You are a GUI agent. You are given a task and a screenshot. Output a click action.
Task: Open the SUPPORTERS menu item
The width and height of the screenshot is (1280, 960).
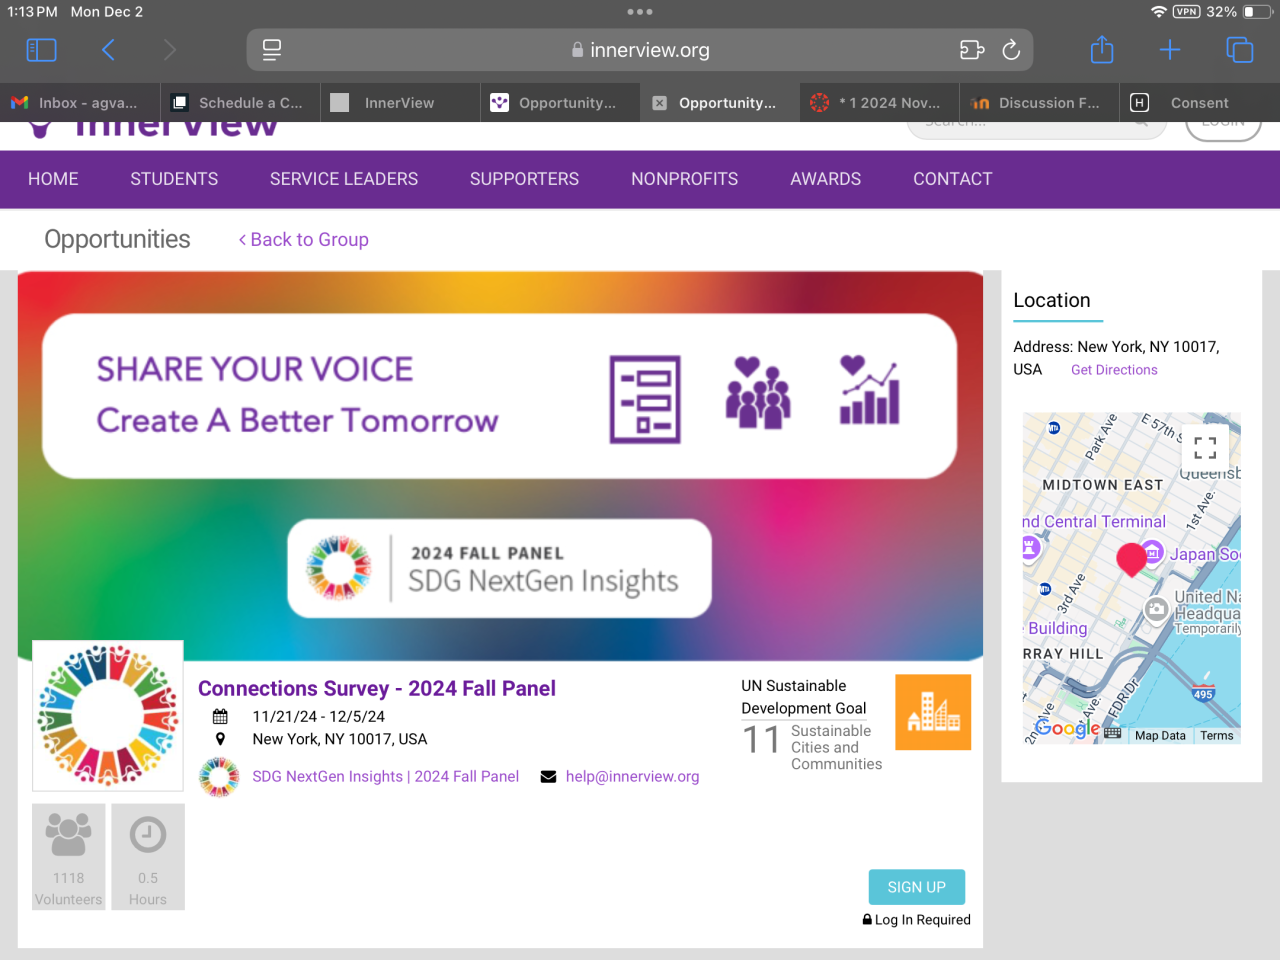pos(524,179)
